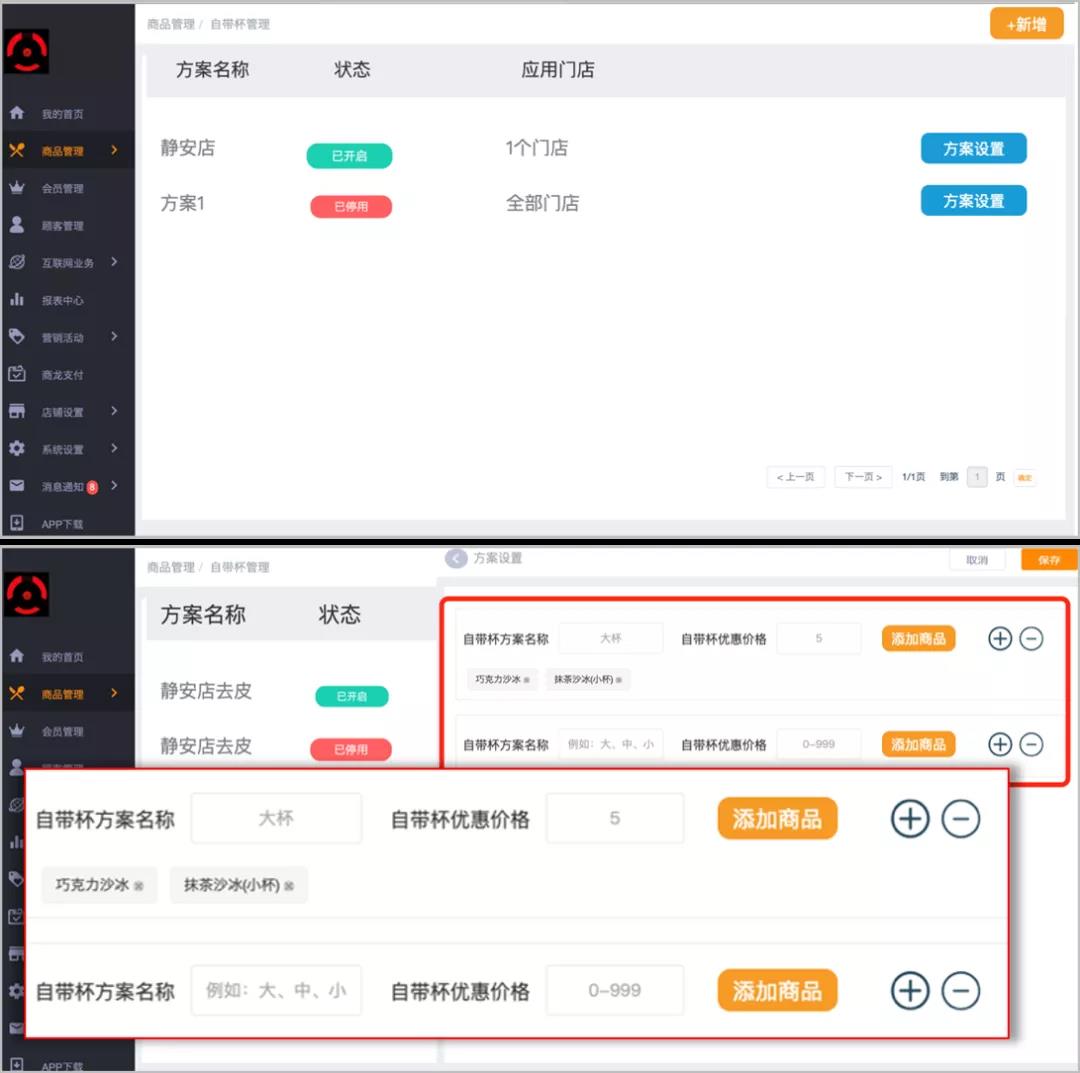Go to 我的首页 beside the 应用门店 list
1080x1073 pixels.
pos(62,114)
